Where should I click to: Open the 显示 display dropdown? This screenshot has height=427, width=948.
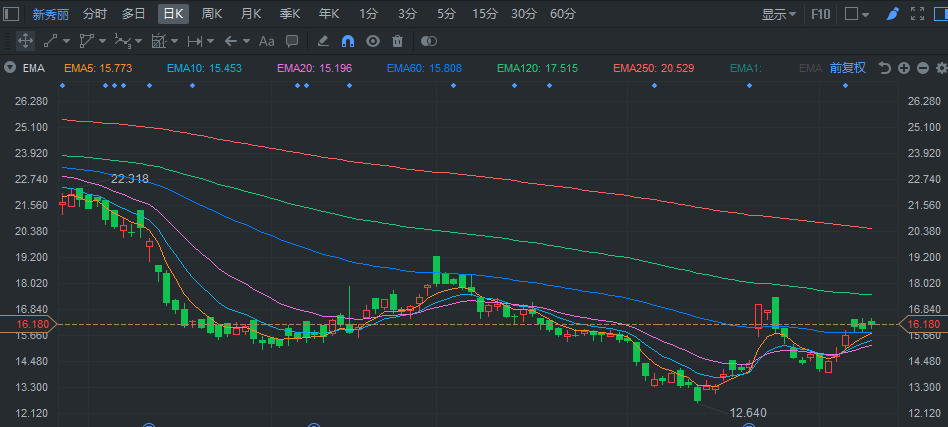pos(779,14)
